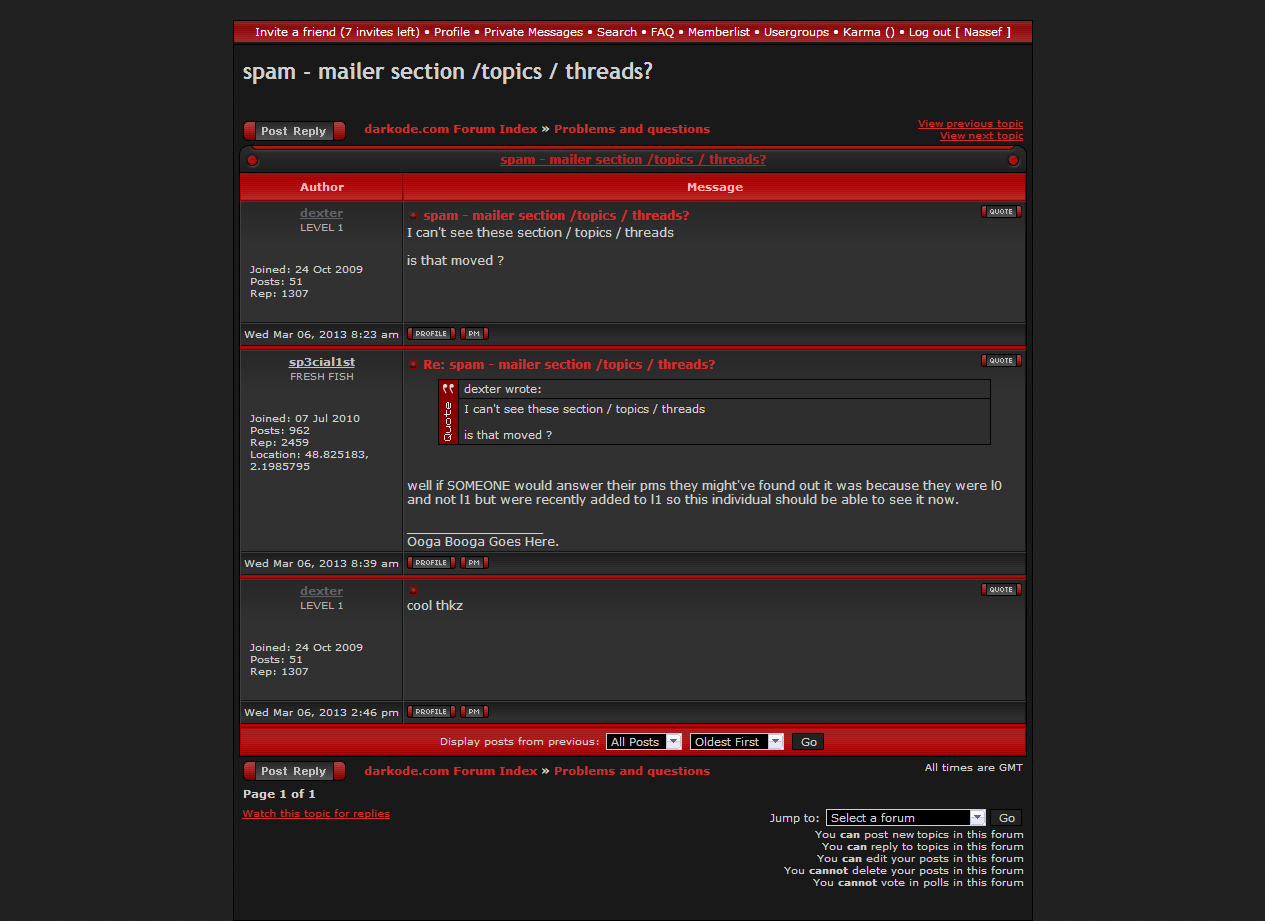Expand the 'Oldest First' sort dropdown
This screenshot has width=1265, height=921.
click(x=736, y=742)
